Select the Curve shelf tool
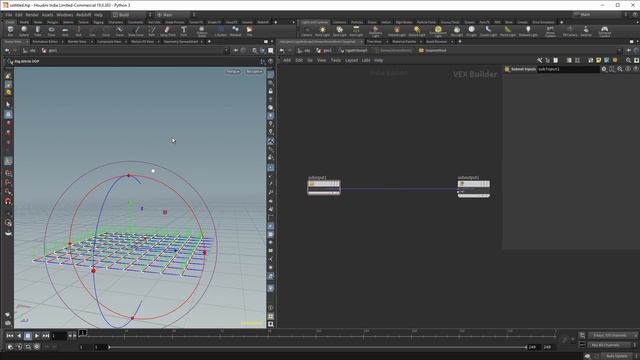Image resolution: width=640 pixels, height=360 pixels. coord(120,31)
